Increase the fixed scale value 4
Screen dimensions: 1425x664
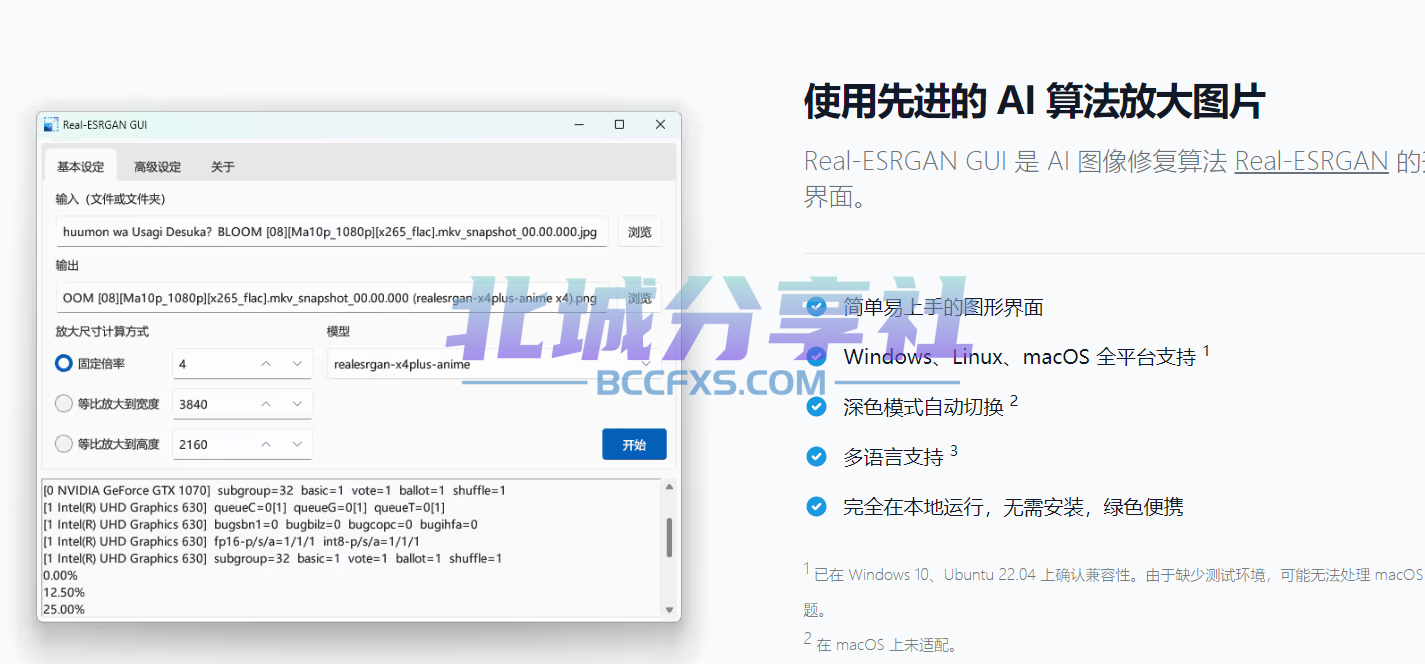[x=266, y=364]
